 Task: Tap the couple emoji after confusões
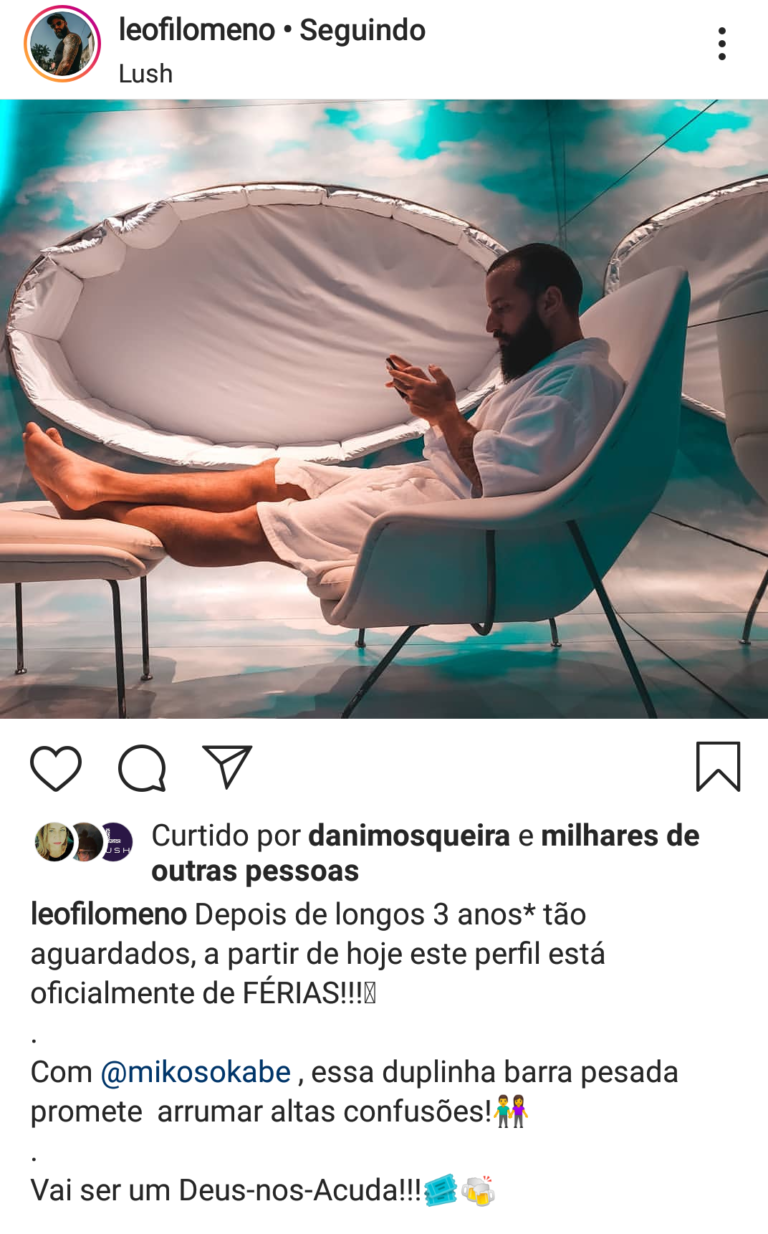(x=511, y=1112)
